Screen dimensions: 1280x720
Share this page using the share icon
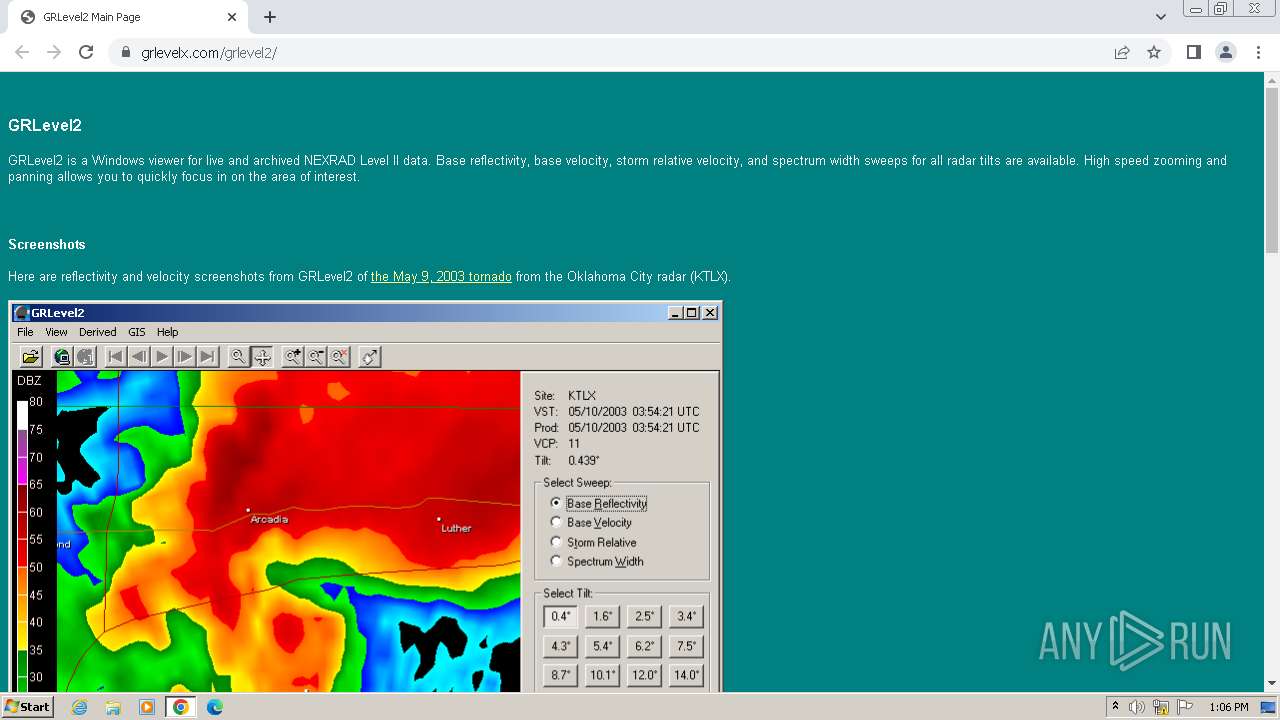tap(1122, 52)
